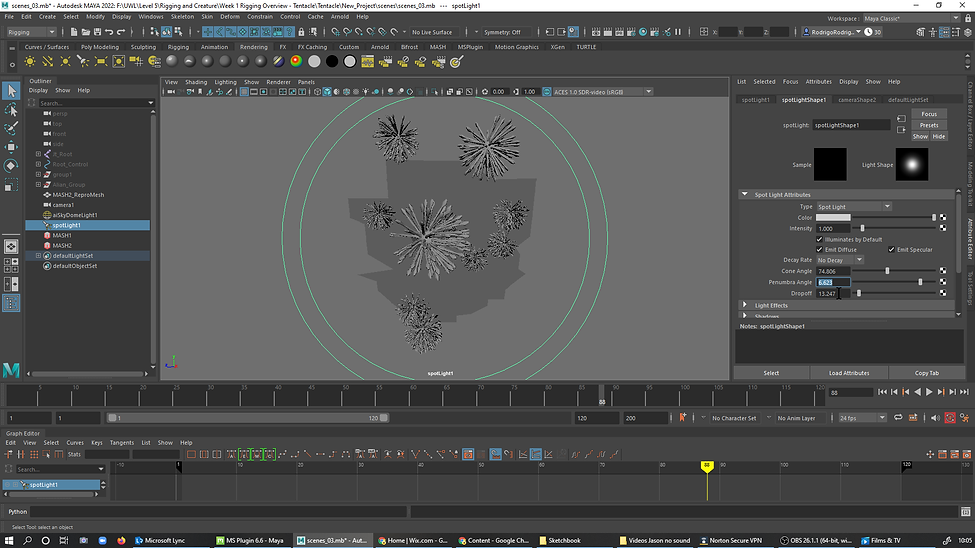This screenshot has height=548, width=975.
Task: Open viewport Lighting menu
Action: pos(225,82)
